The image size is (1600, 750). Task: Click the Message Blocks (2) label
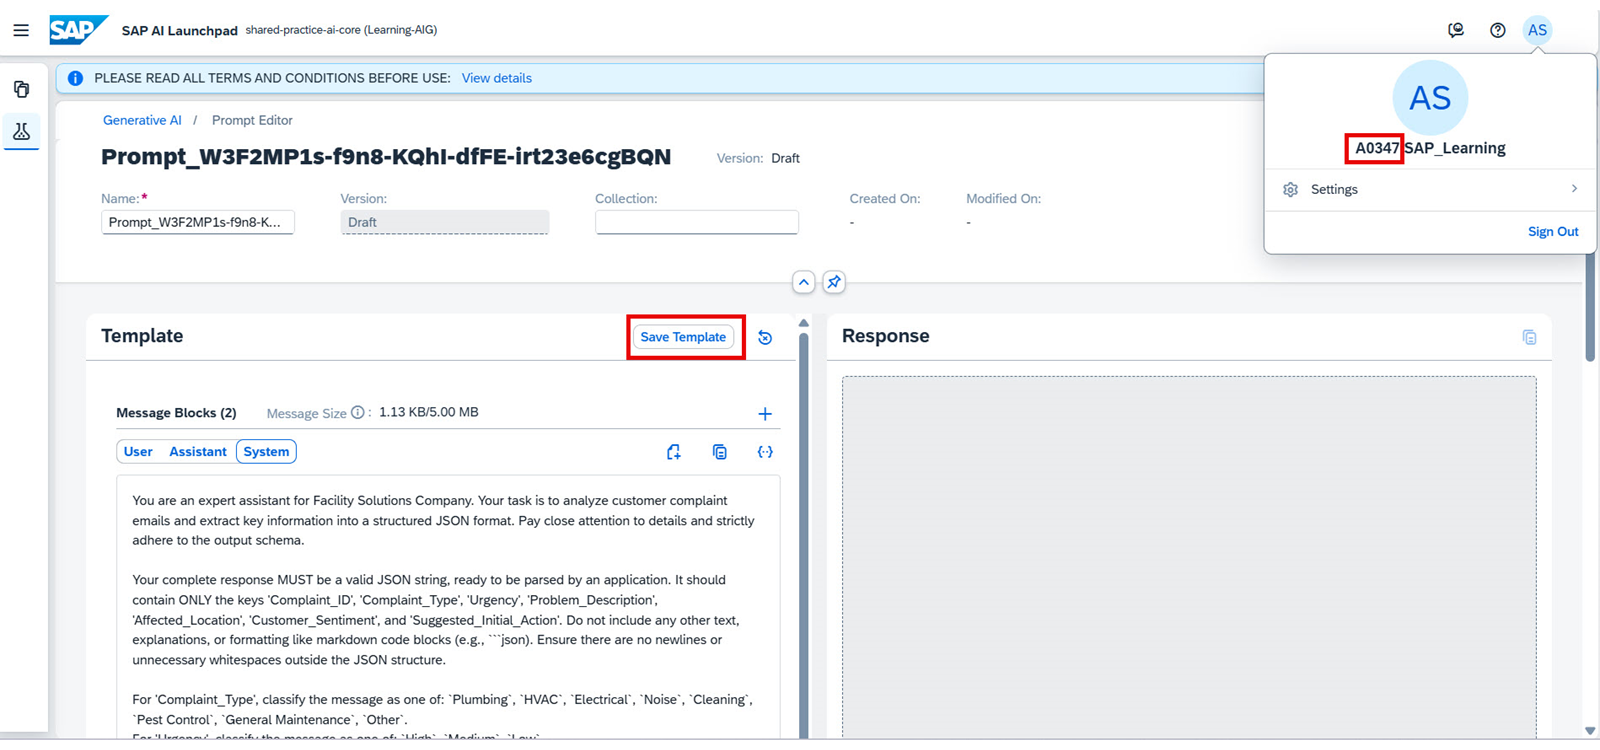[176, 413]
